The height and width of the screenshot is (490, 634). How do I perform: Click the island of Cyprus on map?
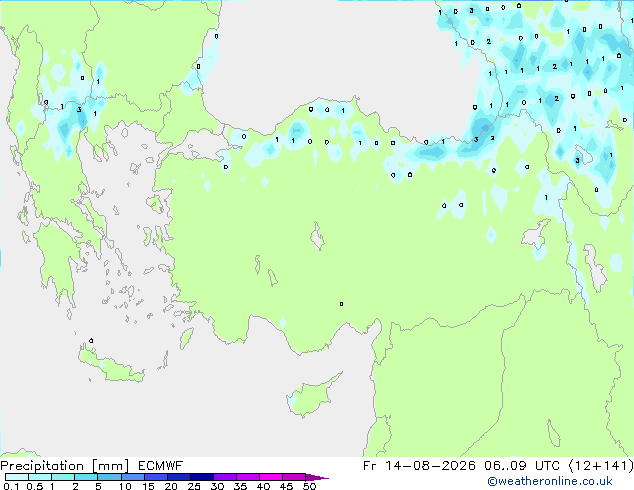coord(311,396)
